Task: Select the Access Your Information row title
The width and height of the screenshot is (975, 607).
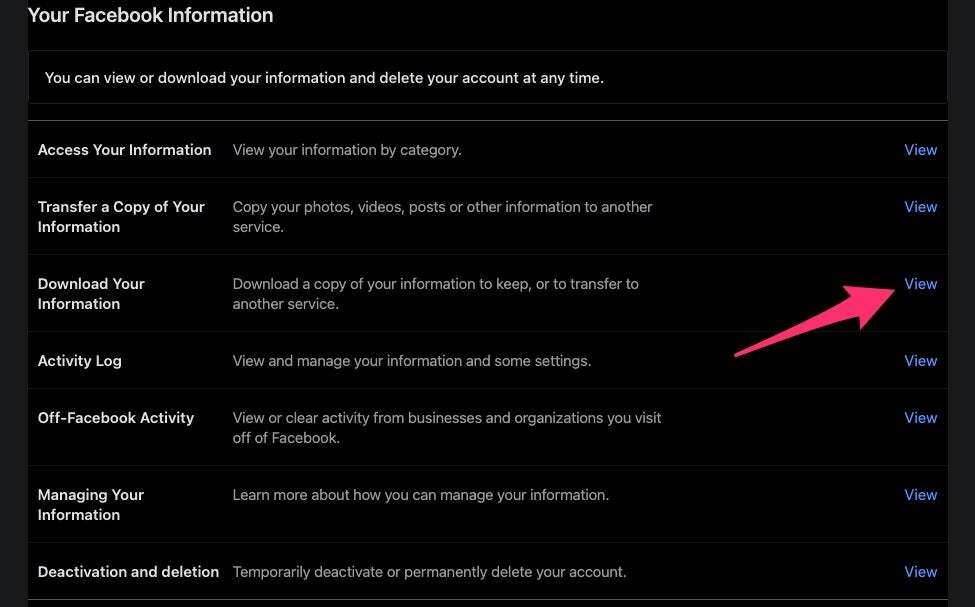Action: [x=124, y=150]
